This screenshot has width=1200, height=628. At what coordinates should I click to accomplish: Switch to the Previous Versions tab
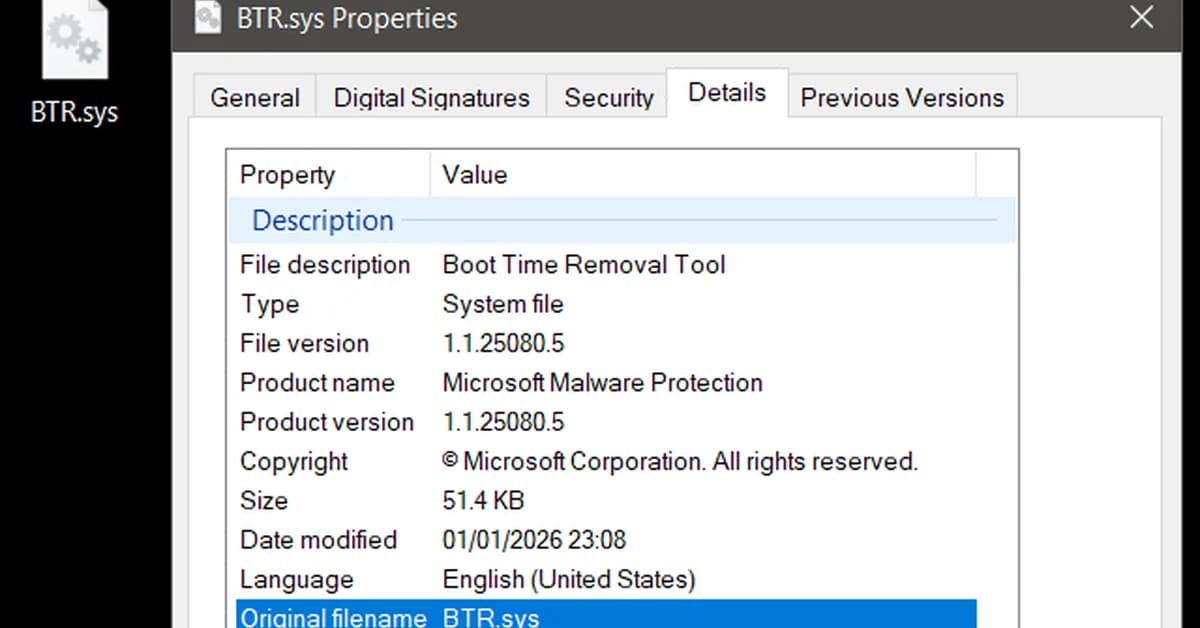click(902, 97)
